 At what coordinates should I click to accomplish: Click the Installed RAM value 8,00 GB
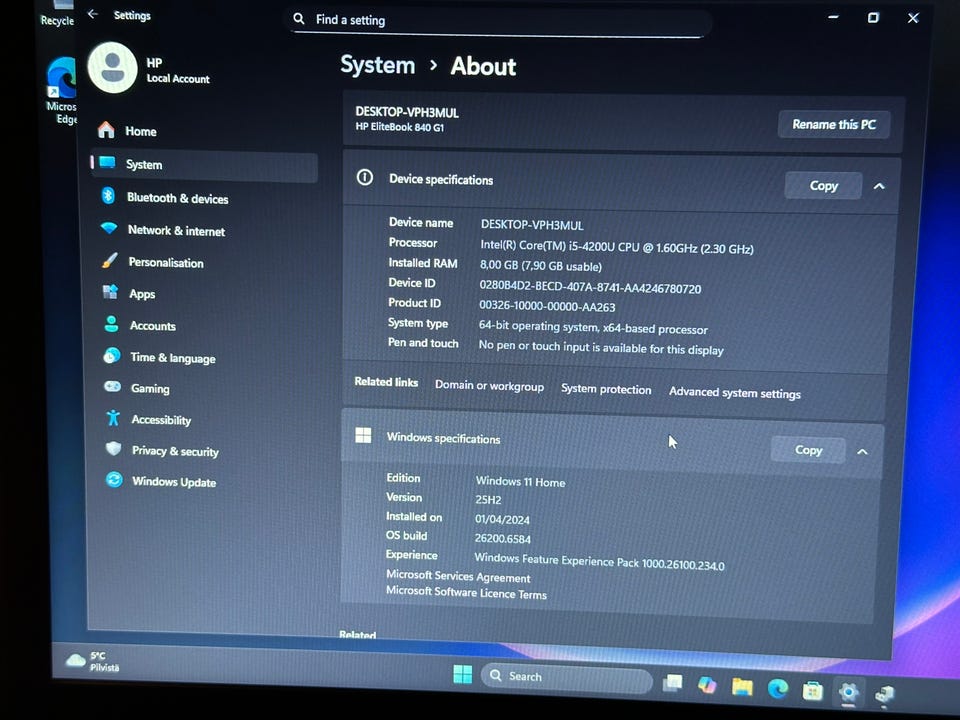tap(541, 266)
